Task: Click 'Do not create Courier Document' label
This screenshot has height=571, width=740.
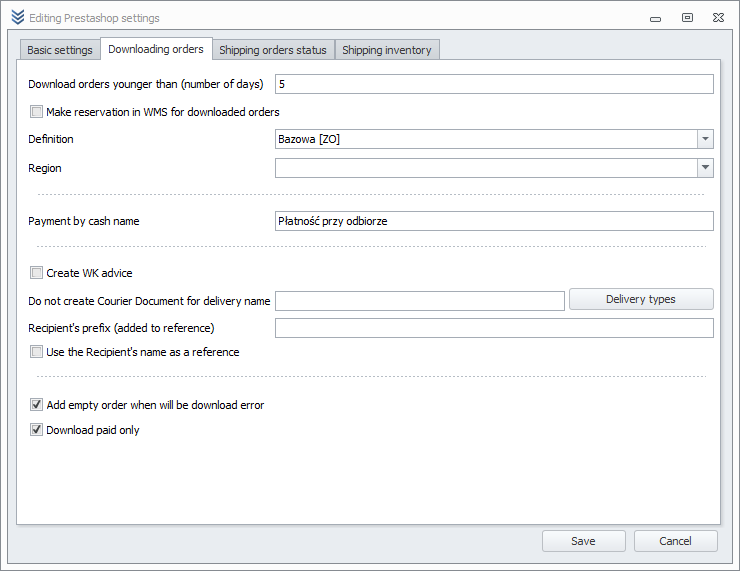Action: (149, 301)
